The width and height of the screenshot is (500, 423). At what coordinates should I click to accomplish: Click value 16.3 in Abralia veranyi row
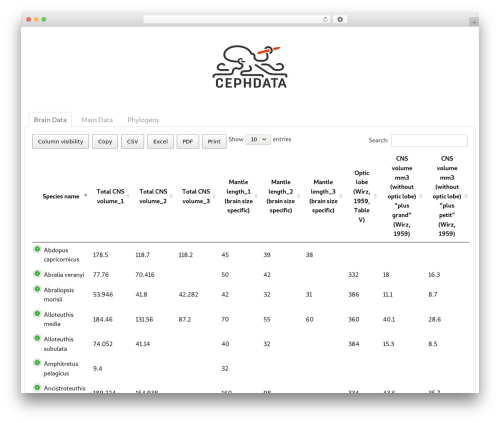(x=434, y=275)
